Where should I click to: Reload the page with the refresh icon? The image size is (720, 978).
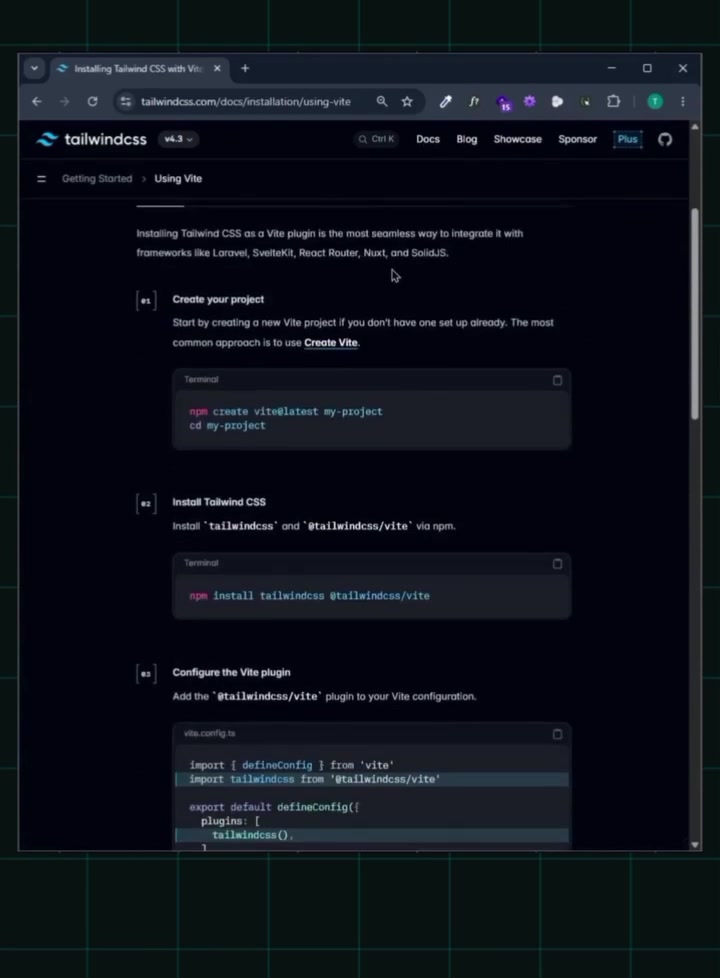coord(92,101)
